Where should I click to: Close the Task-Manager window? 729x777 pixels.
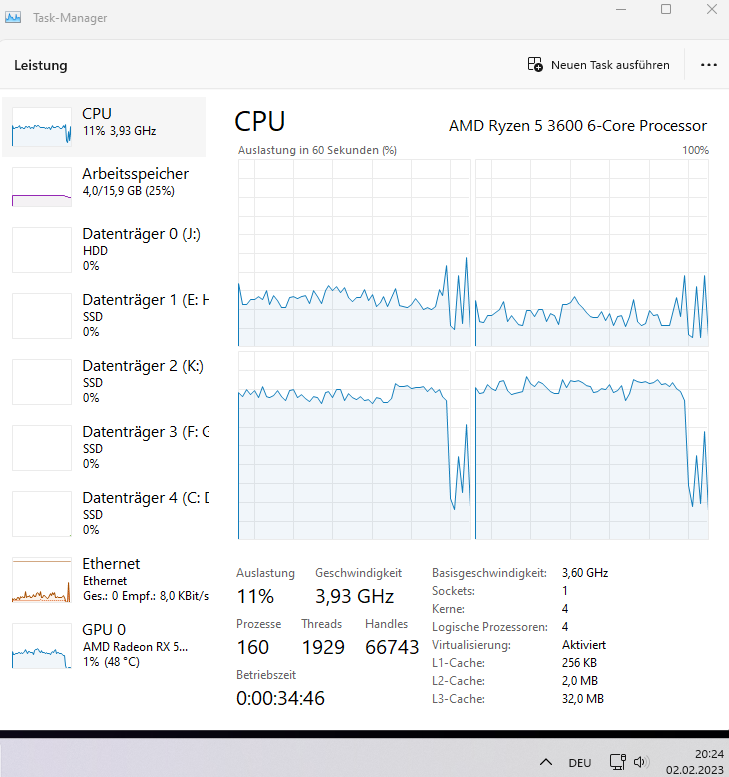[x=712, y=9]
